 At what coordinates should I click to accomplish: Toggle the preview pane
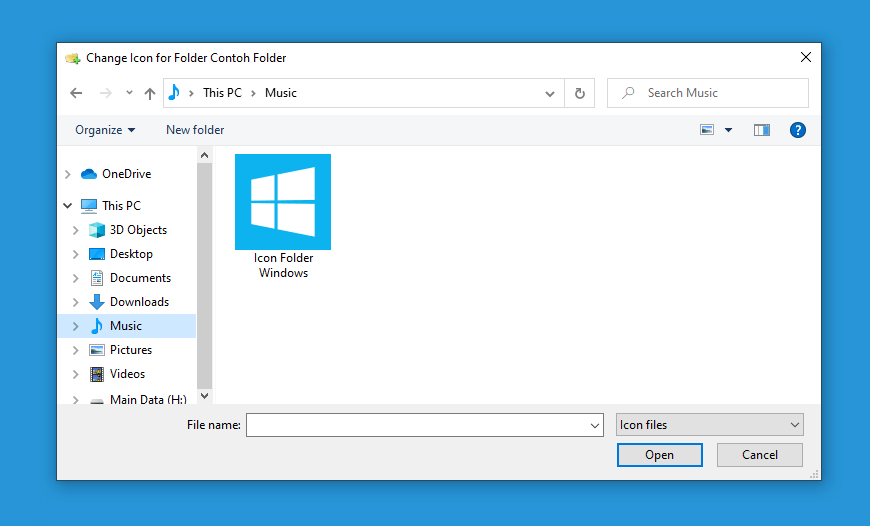762,130
